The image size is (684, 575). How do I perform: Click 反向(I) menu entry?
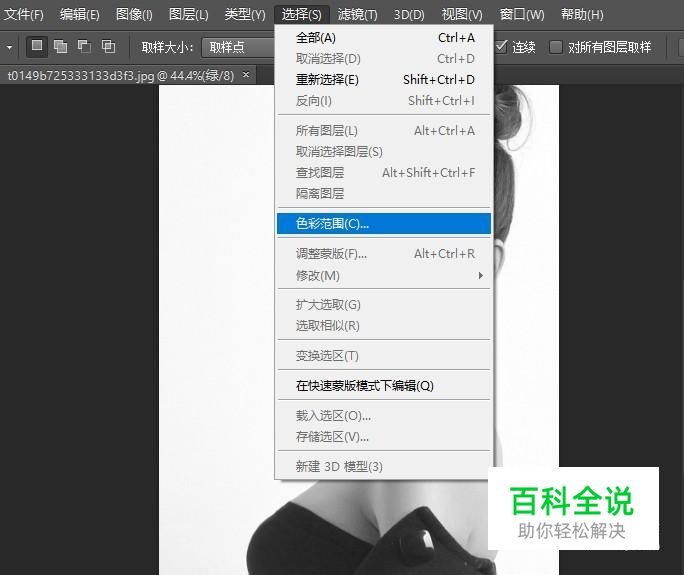click(x=384, y=101)
